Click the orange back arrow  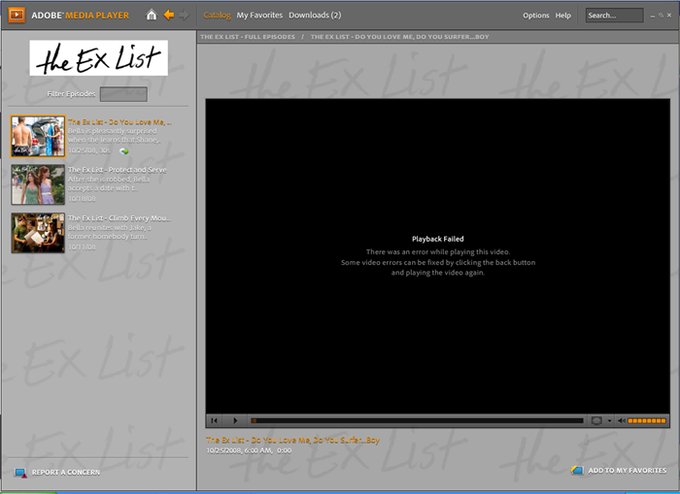[x=169, y=15]
